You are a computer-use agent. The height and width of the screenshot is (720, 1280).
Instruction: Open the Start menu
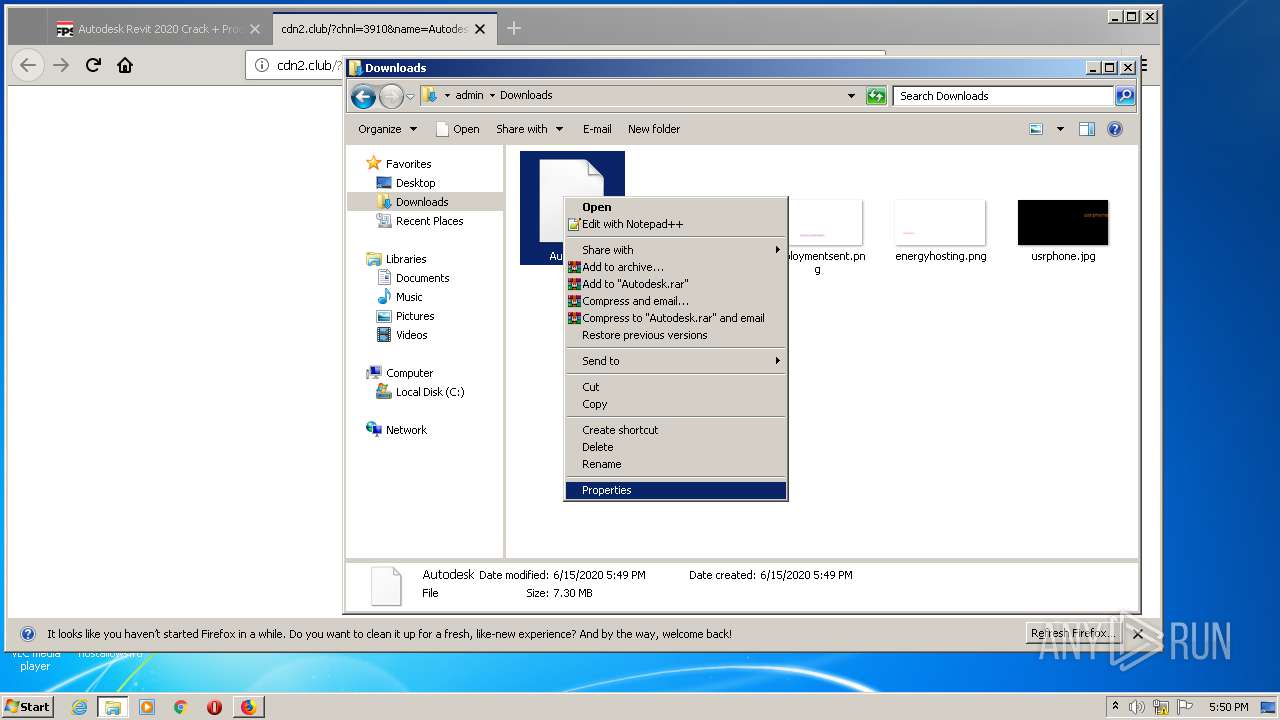(28, 706)
